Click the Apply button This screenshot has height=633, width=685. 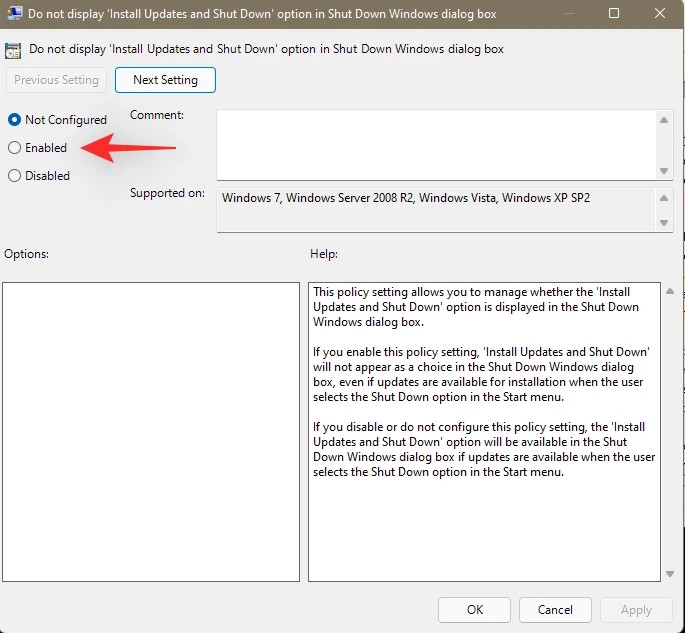(x=636, y=610)
